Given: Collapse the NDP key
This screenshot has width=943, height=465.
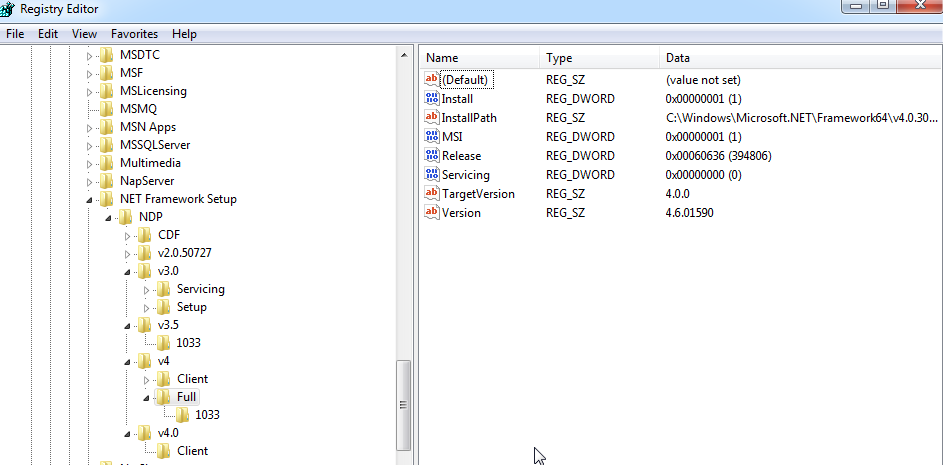Looking at the screenshot, I should click(108, 218).
